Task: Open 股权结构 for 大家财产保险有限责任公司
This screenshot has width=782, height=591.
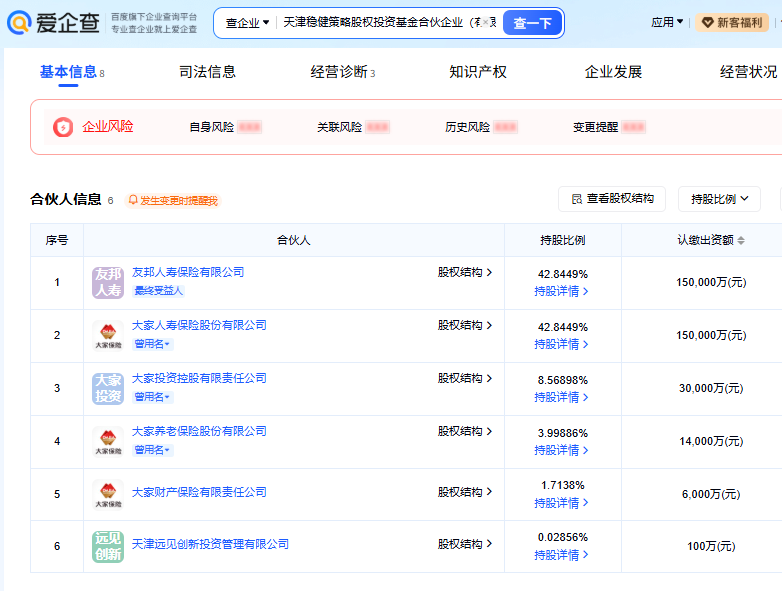Action: [x=465, y=492]
